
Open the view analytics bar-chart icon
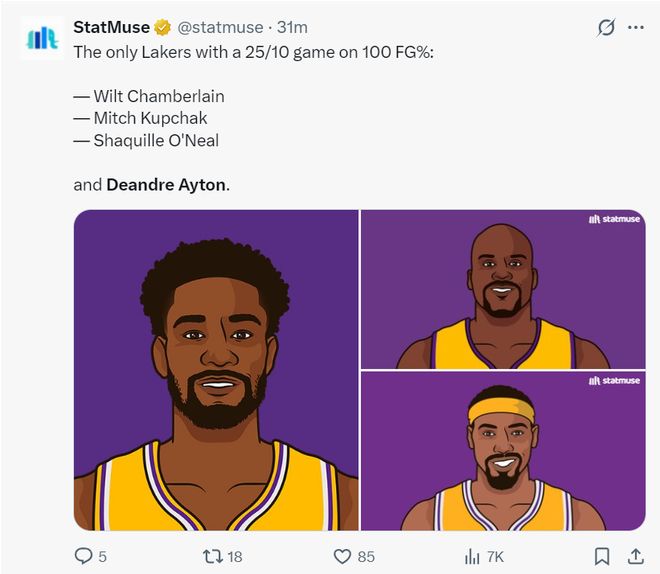pos(472,556)
